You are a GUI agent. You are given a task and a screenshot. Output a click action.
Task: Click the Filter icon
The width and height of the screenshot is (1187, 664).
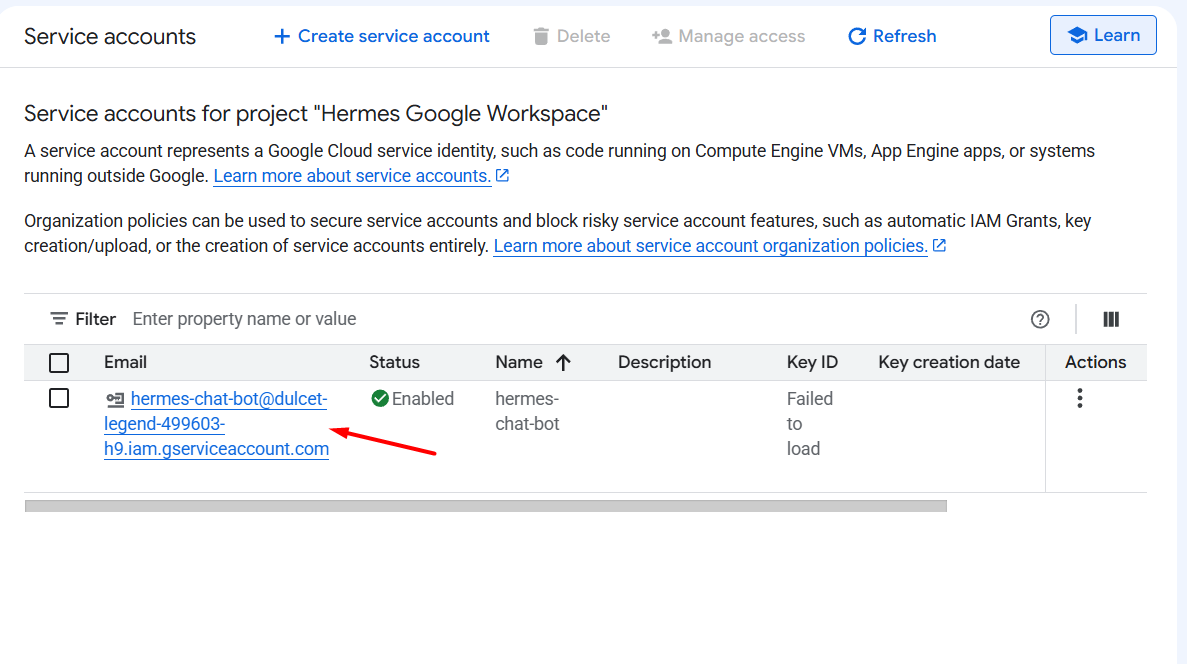tap(58, 319)
